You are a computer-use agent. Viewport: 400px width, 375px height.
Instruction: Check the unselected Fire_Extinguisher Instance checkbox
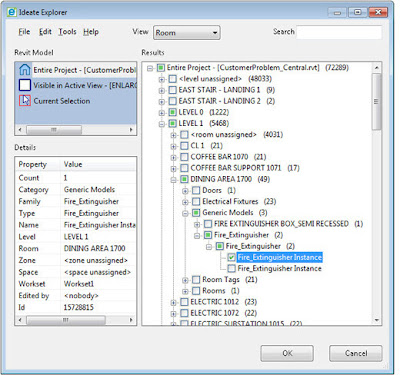click(x=231, y=268)
